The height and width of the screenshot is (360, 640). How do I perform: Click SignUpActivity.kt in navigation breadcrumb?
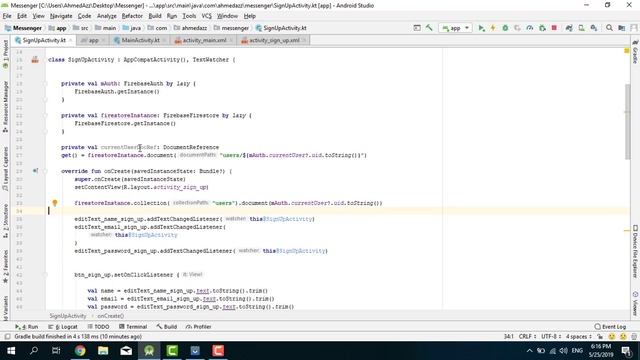tap(281, 28)
